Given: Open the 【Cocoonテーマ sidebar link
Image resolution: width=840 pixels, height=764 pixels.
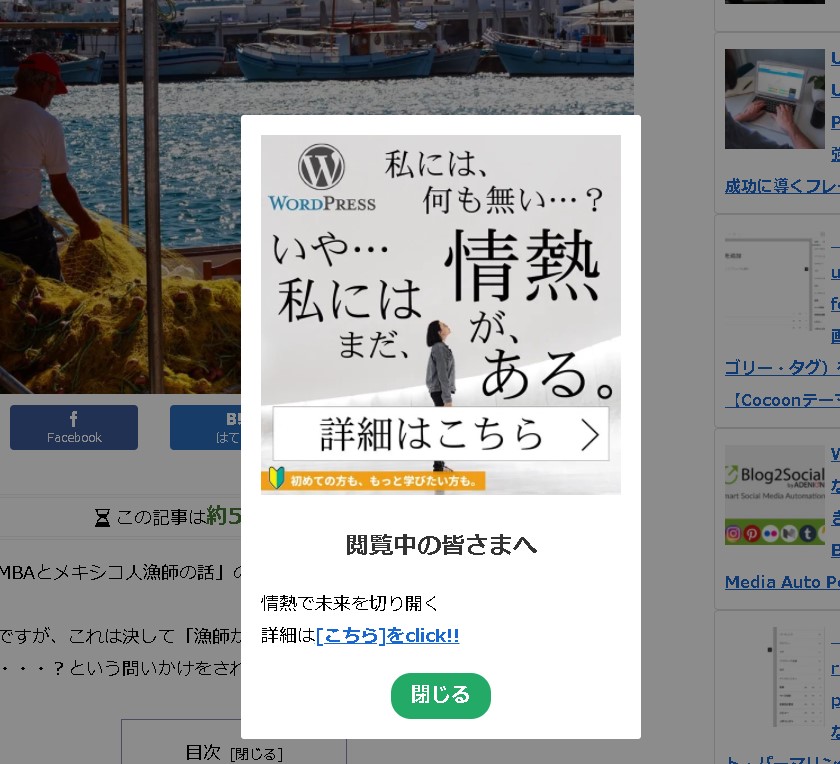Looking at the screenshot, I should 782,399.
